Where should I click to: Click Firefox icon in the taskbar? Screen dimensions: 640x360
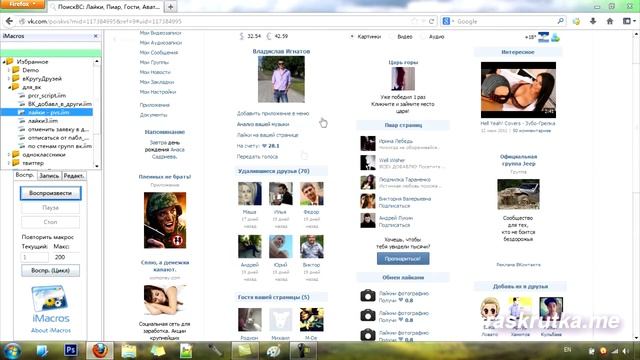tap(100, 350)
